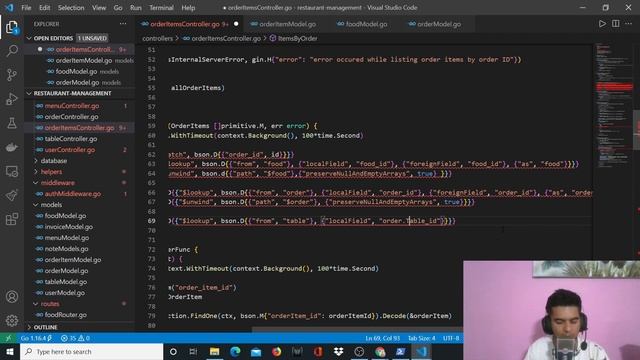Open the Extensions view
Viewport: 640px width, 360px height.
12,219
